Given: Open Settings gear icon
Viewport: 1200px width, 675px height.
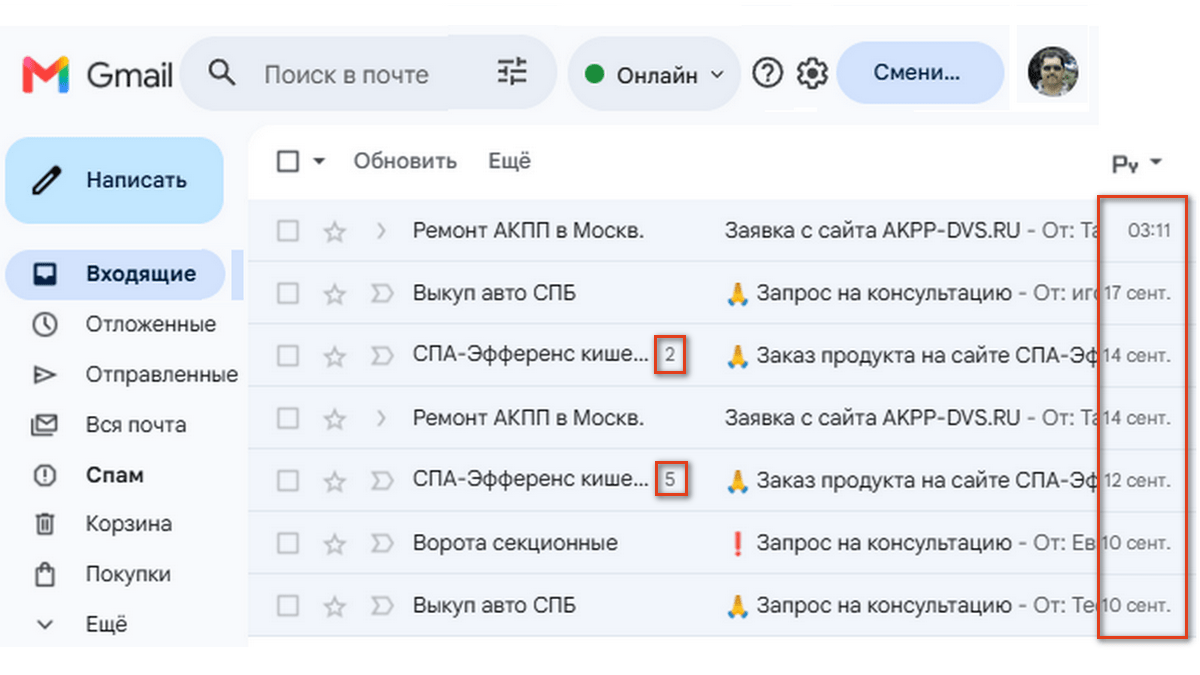Looking at the screenshot, I should click(813, 73).
